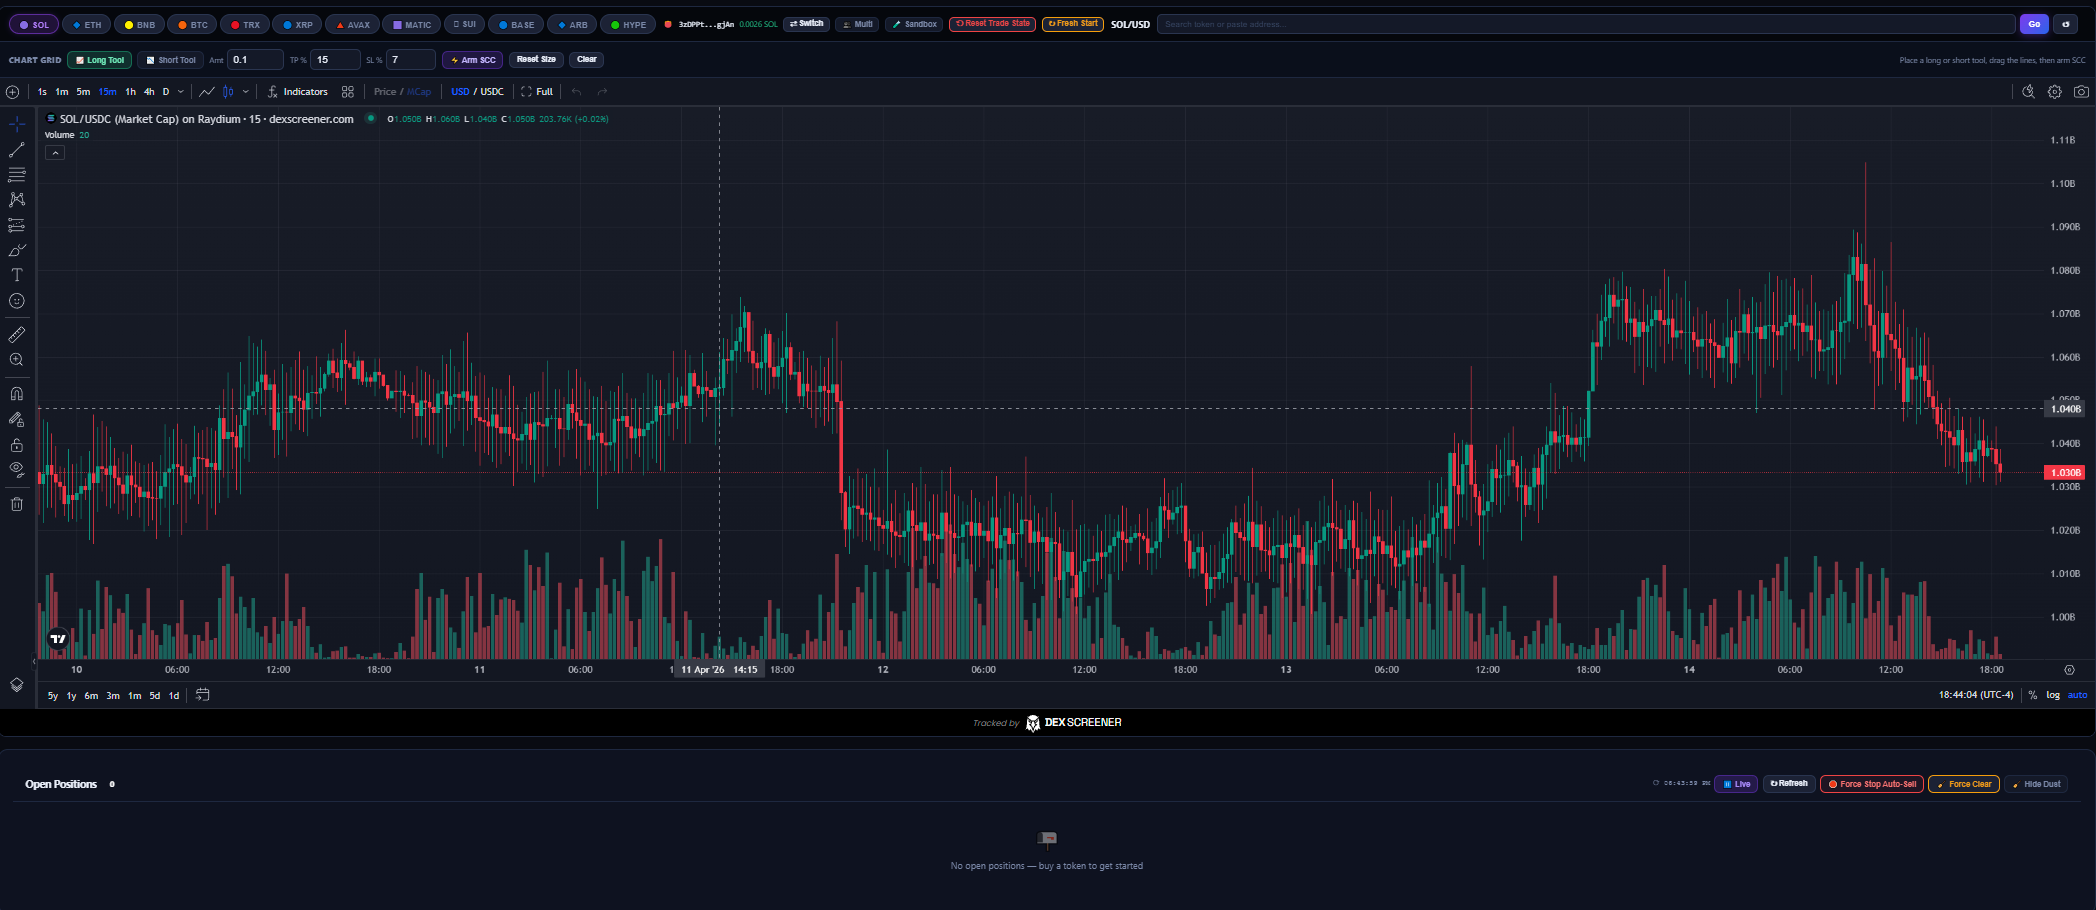Expand the Multi dropdown in the header

pyautogui.click(x=858, y=23)
